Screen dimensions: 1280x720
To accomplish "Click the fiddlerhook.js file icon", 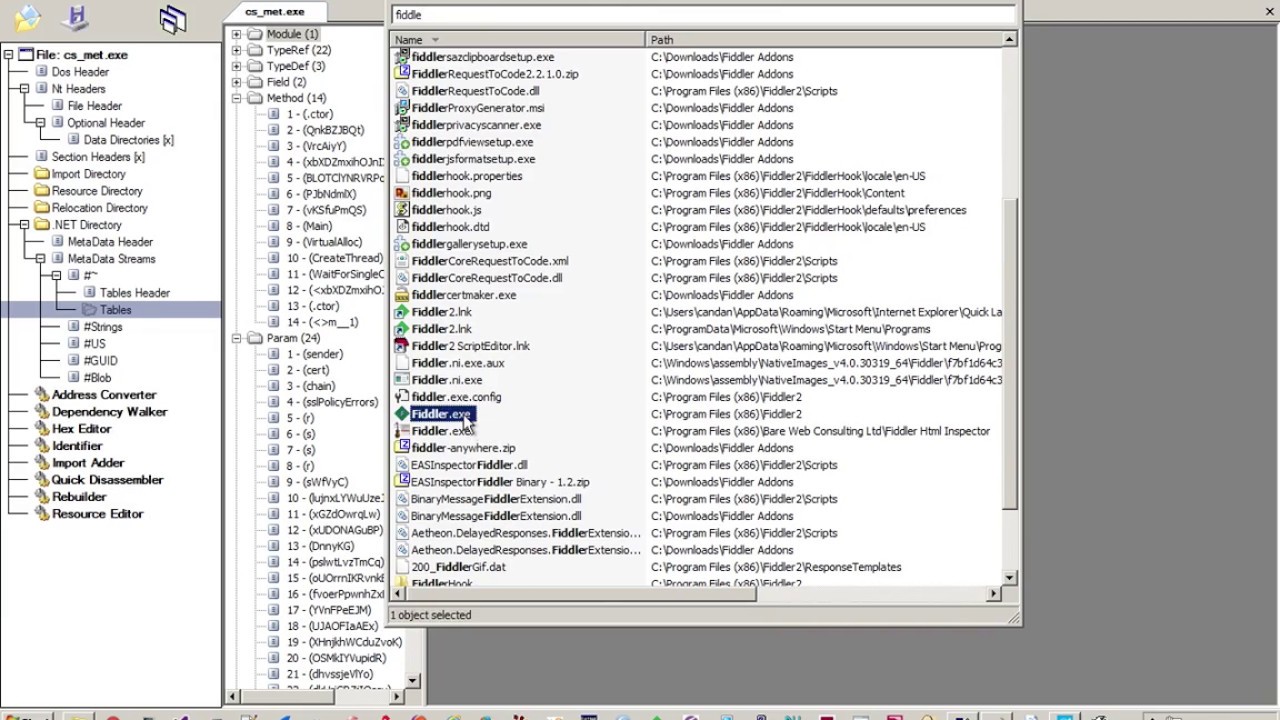I will pyautogui.click(x=402, y=210).
